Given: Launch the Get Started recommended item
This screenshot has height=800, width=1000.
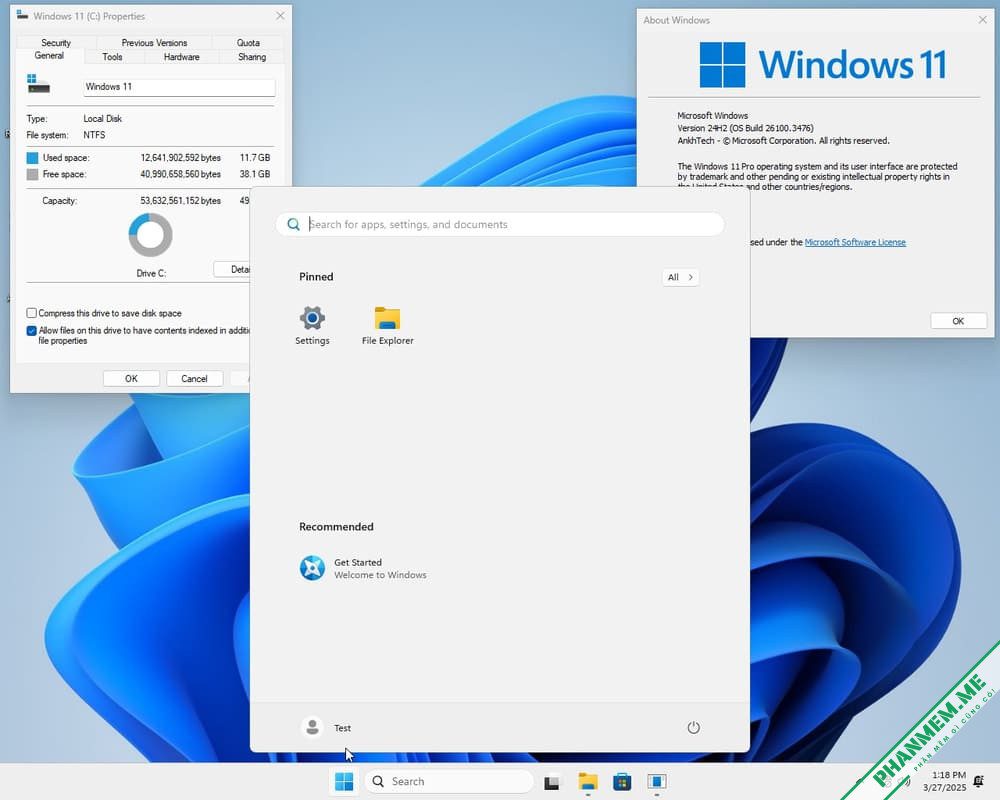Looking at the screenshot, I should (362, 568).
